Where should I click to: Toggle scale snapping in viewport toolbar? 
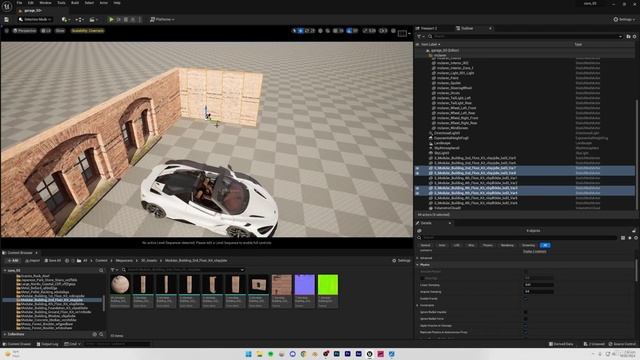click(366, 31)
